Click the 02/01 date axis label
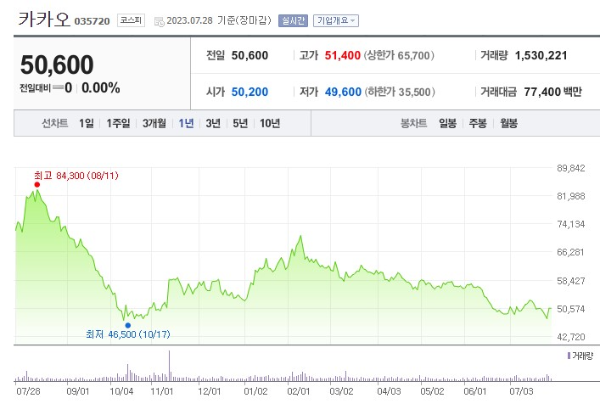The height and width of the screenshot is (406, 600). point(298,391)
